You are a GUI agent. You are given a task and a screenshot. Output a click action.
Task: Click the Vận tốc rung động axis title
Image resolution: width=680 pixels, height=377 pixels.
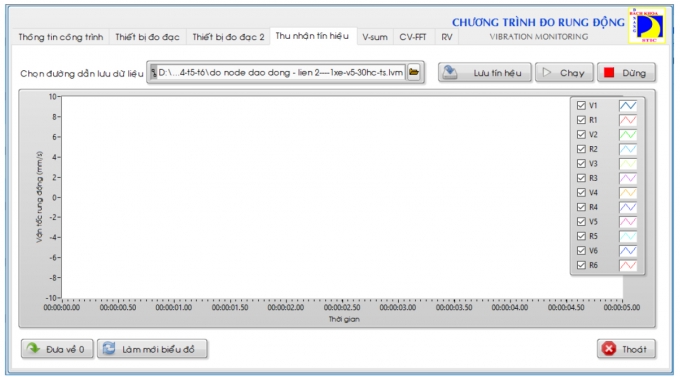pos(39,197)
